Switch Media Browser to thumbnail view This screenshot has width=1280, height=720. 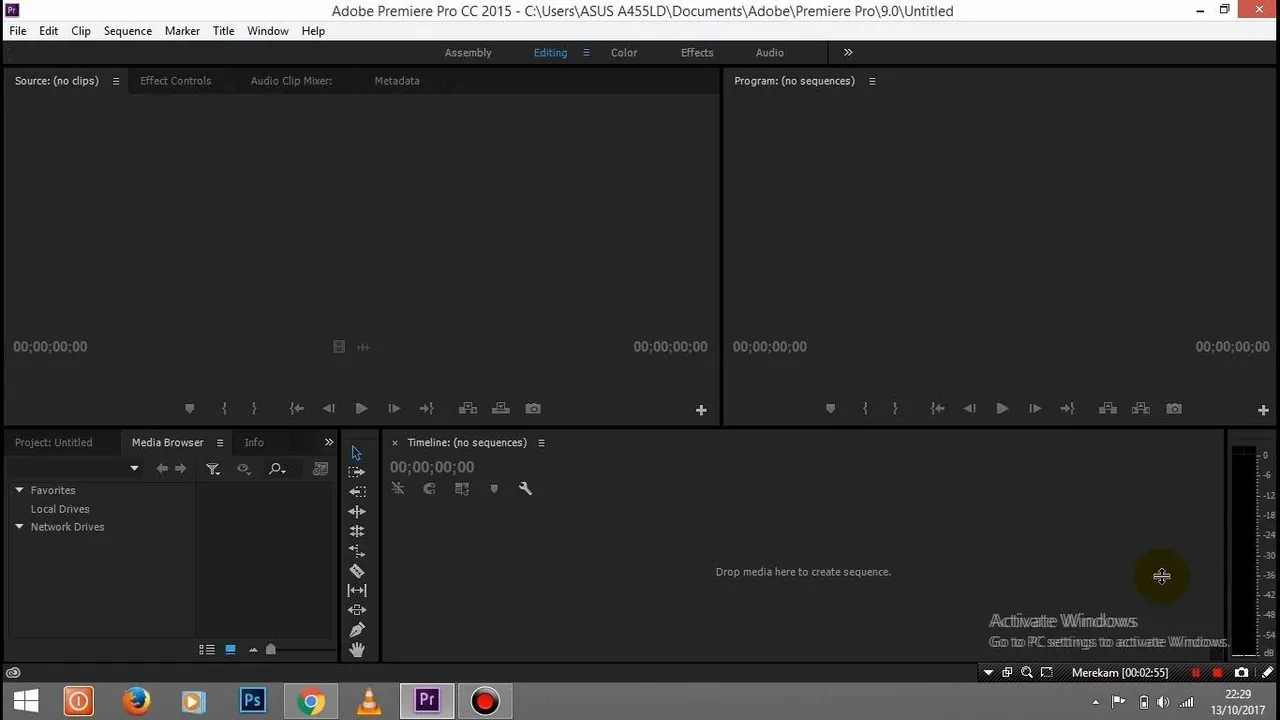click(230, 649)
